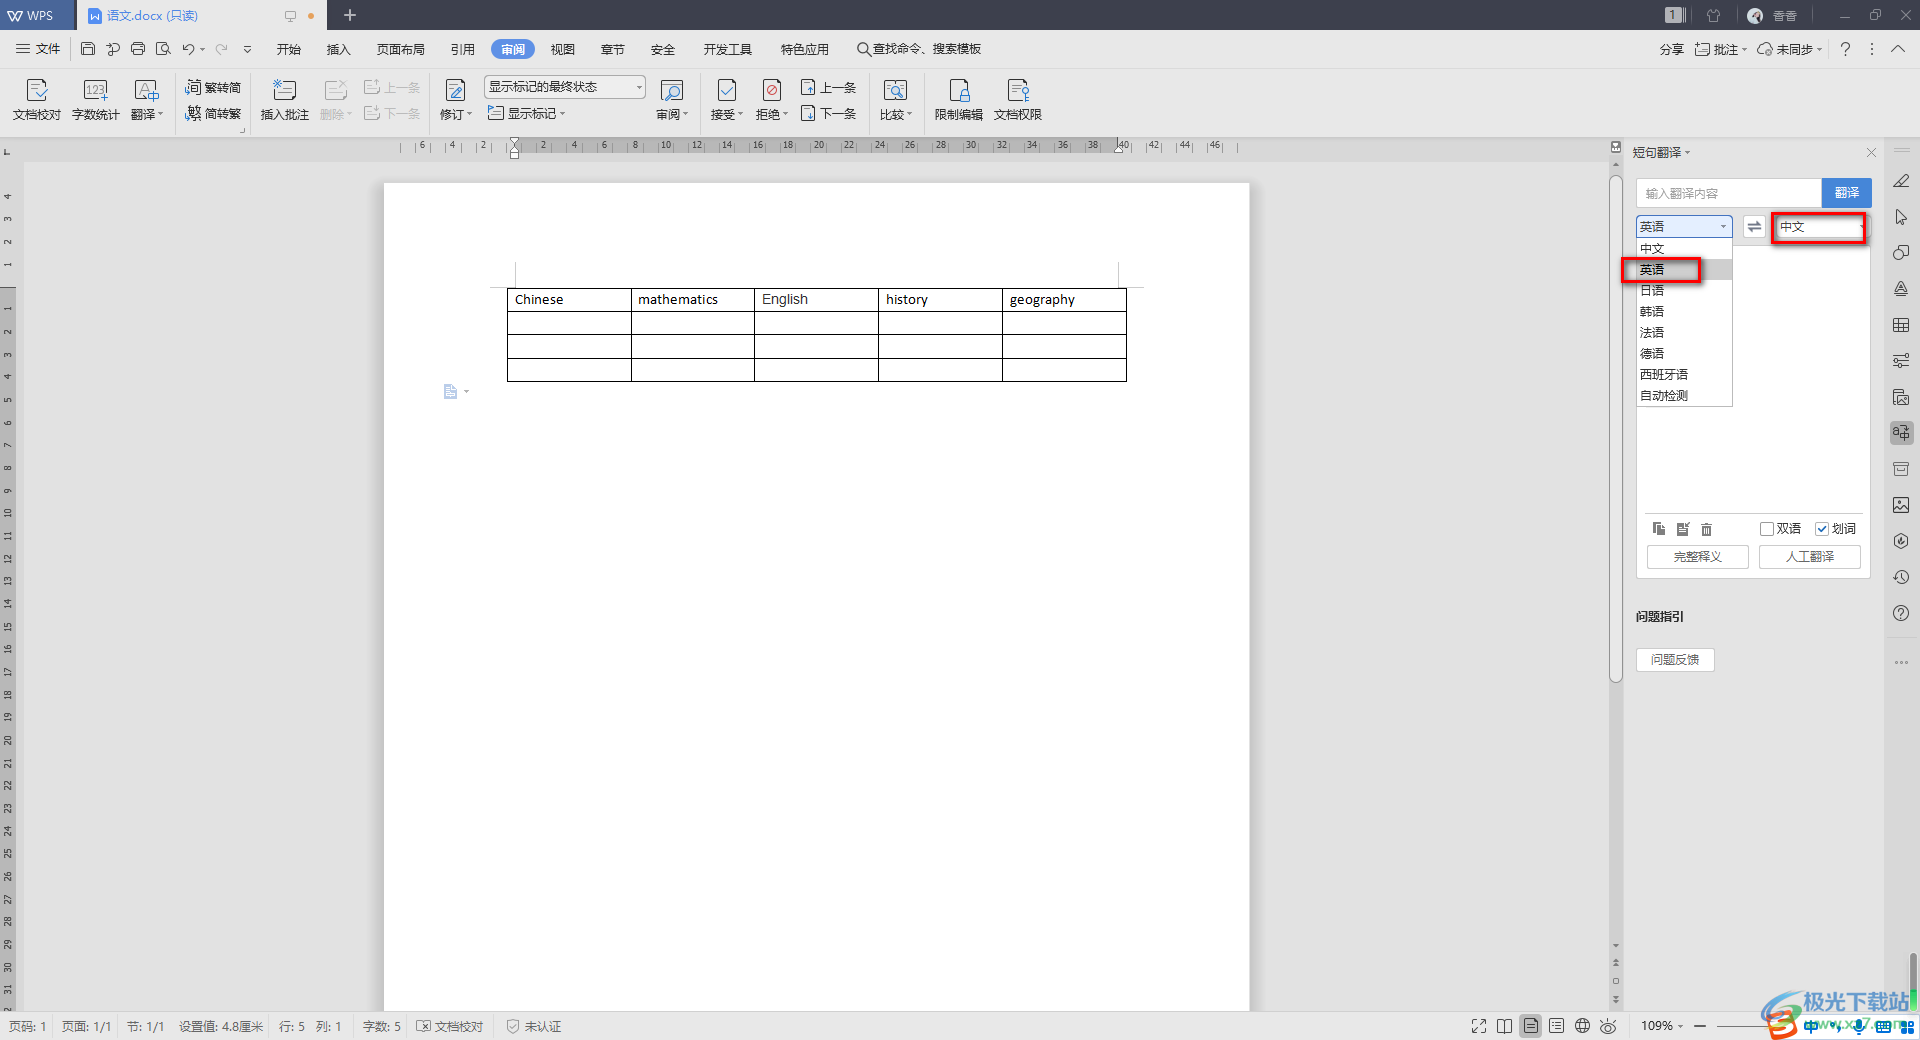Convert text with 繁转简

tap(213, 88)
